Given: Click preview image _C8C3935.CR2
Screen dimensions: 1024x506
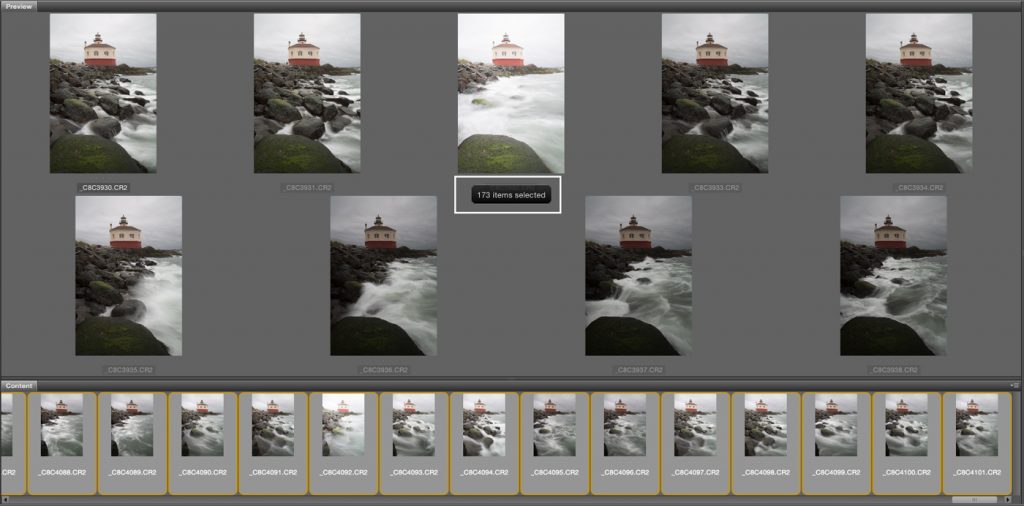Looking at the screenshot, I should (129, 276).
